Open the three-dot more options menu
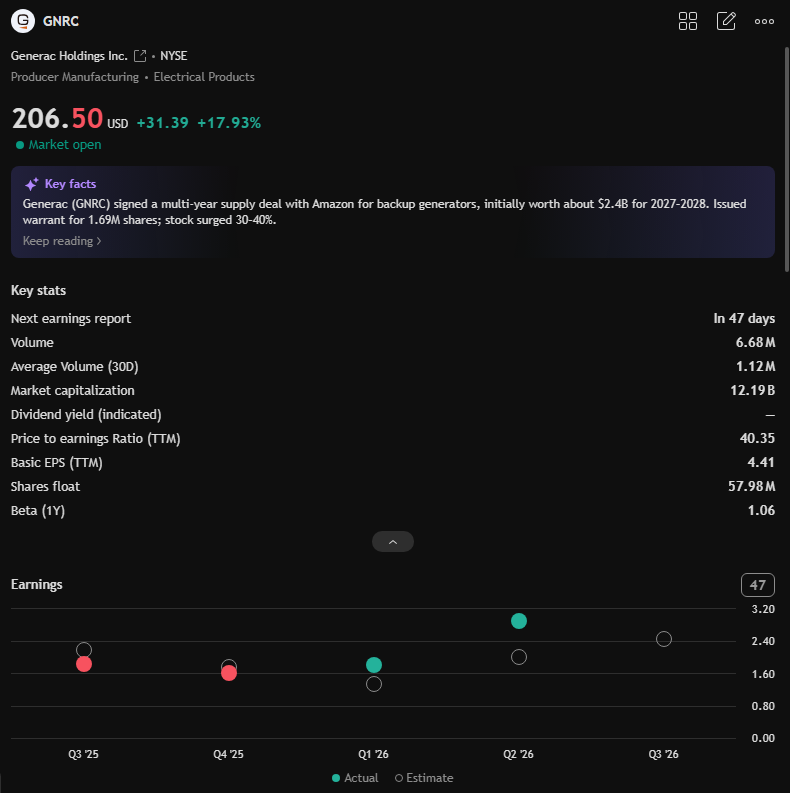 (764, 21)
